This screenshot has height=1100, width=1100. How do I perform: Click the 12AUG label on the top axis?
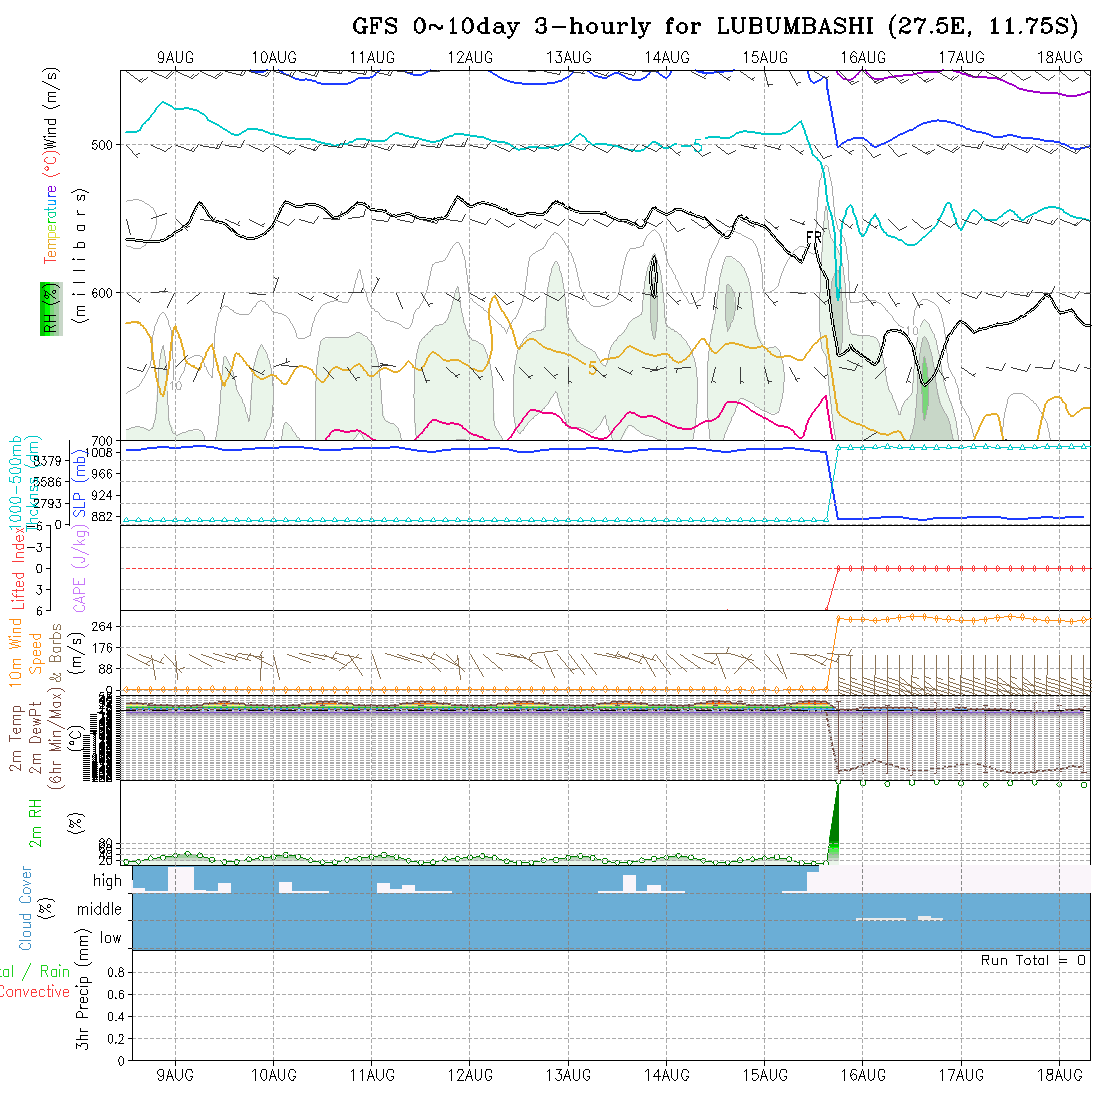click(470, 58)
